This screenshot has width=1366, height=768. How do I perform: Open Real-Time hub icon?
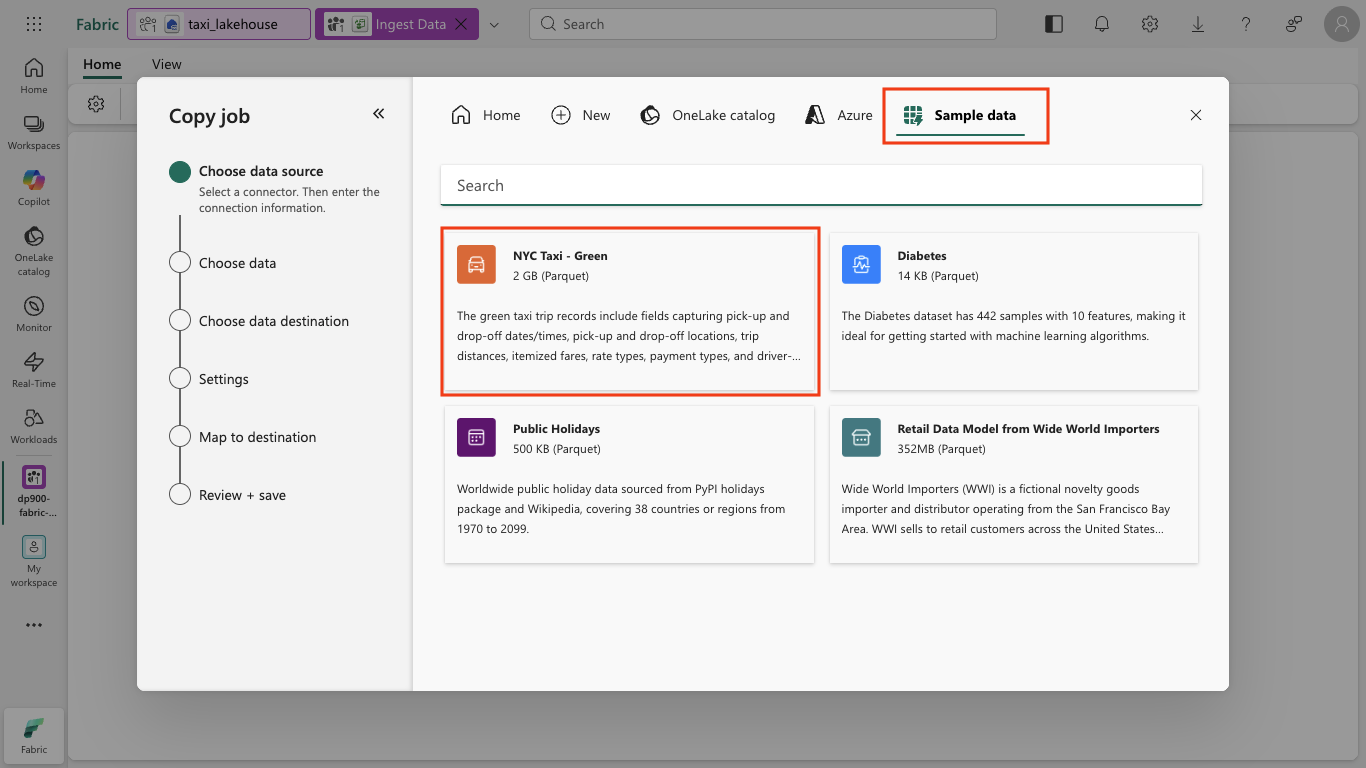tap(34, 369)
